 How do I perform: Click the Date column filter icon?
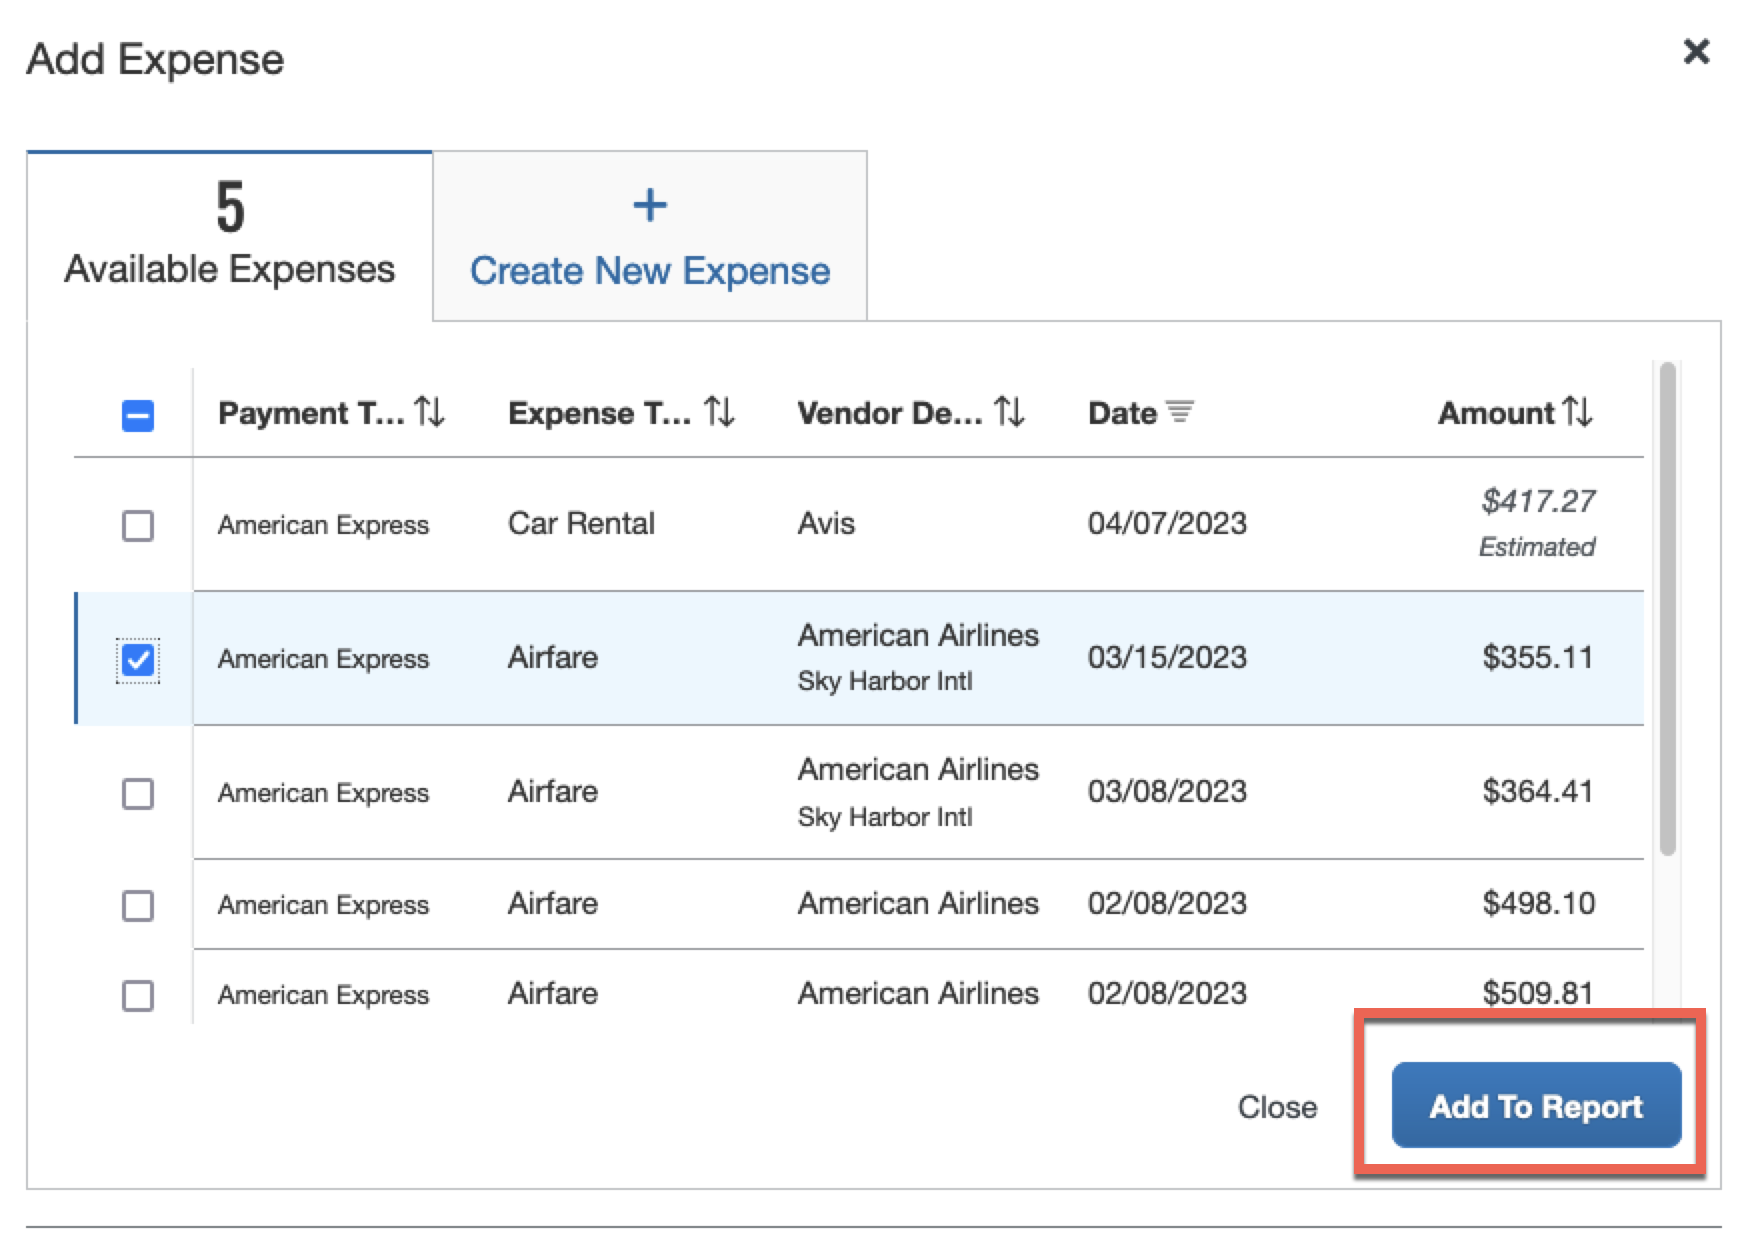point(1180,412)
